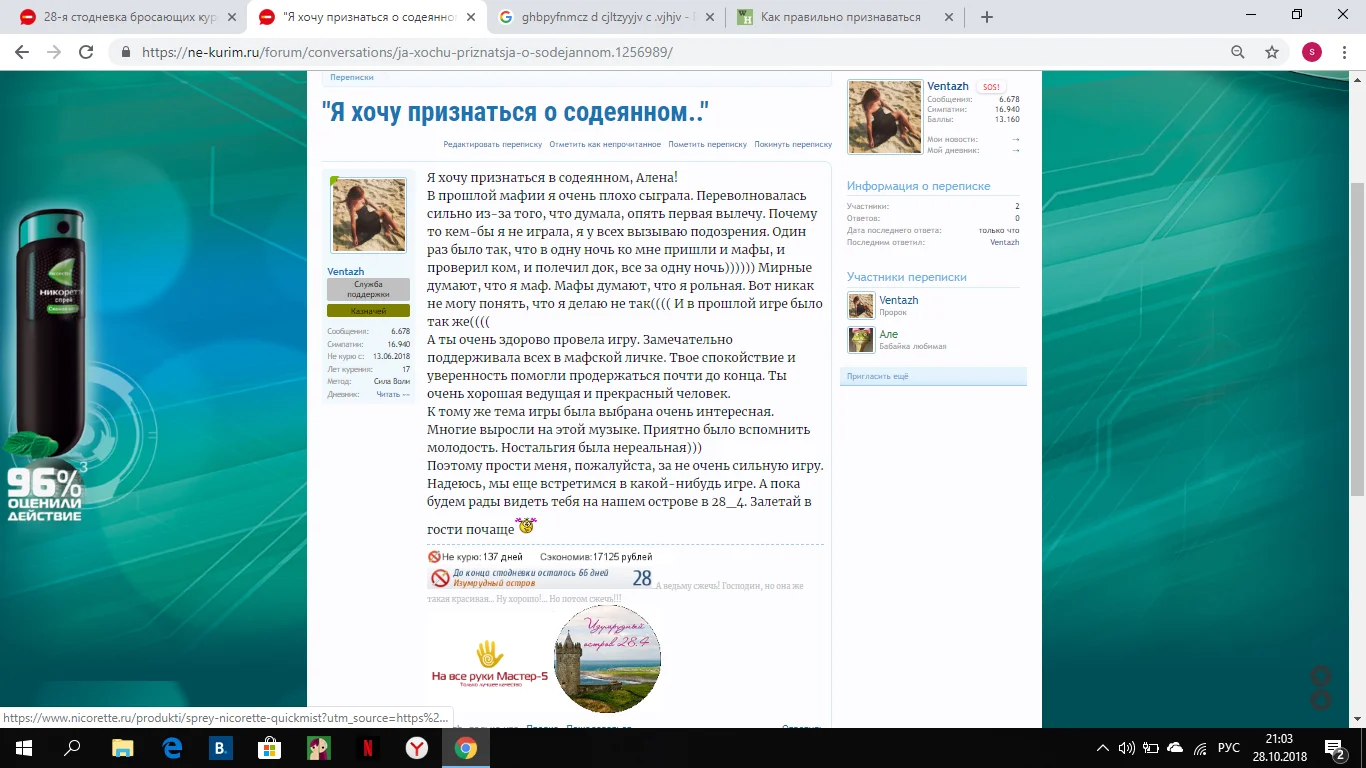Open the round castle island image
The image size is (1366, 768).
(608, 659)
